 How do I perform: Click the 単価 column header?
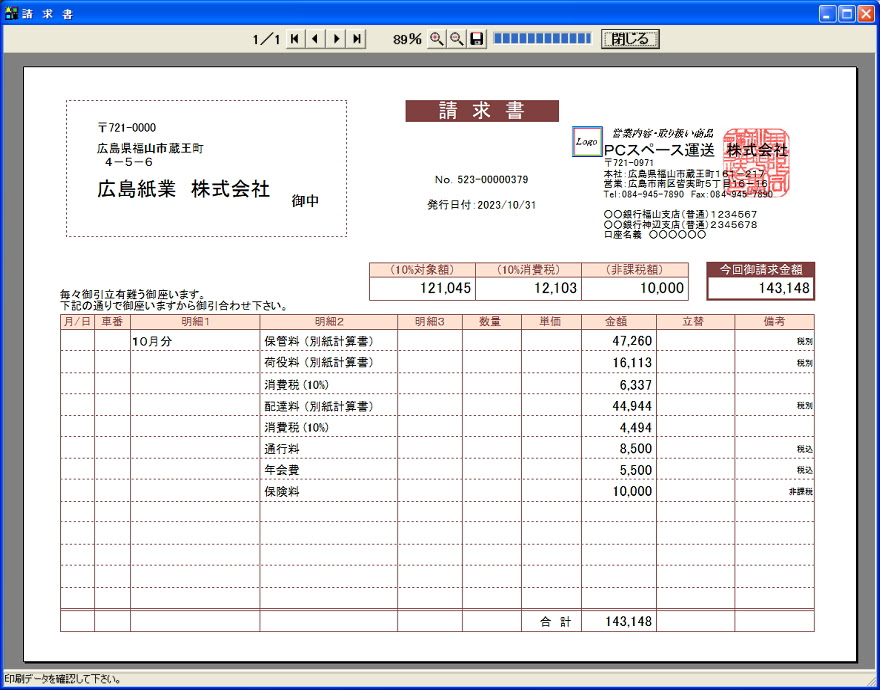pyautogui.click(x=551, y=322)
